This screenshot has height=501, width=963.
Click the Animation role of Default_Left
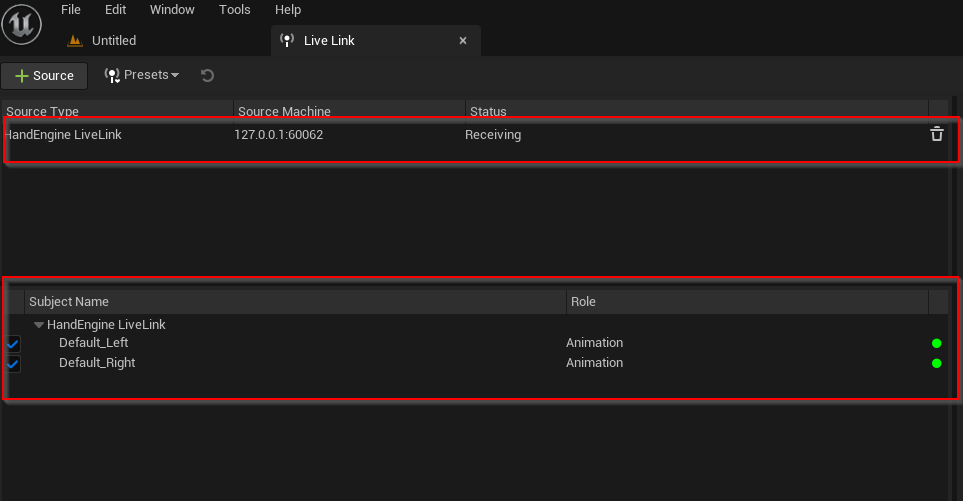tap(595, 343)
